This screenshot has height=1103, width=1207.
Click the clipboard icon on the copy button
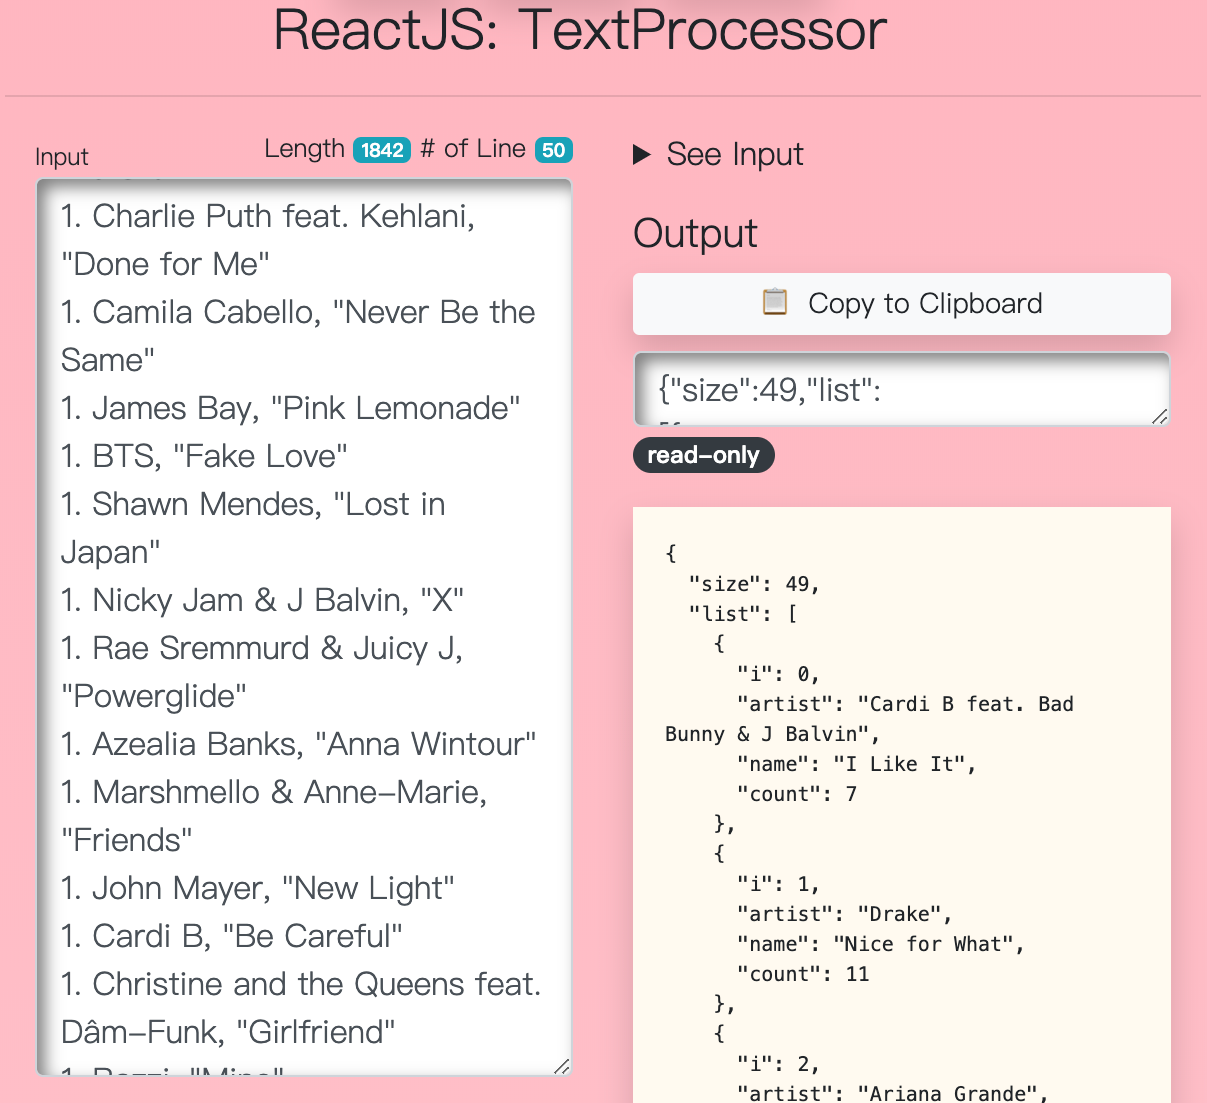point(775,303)
